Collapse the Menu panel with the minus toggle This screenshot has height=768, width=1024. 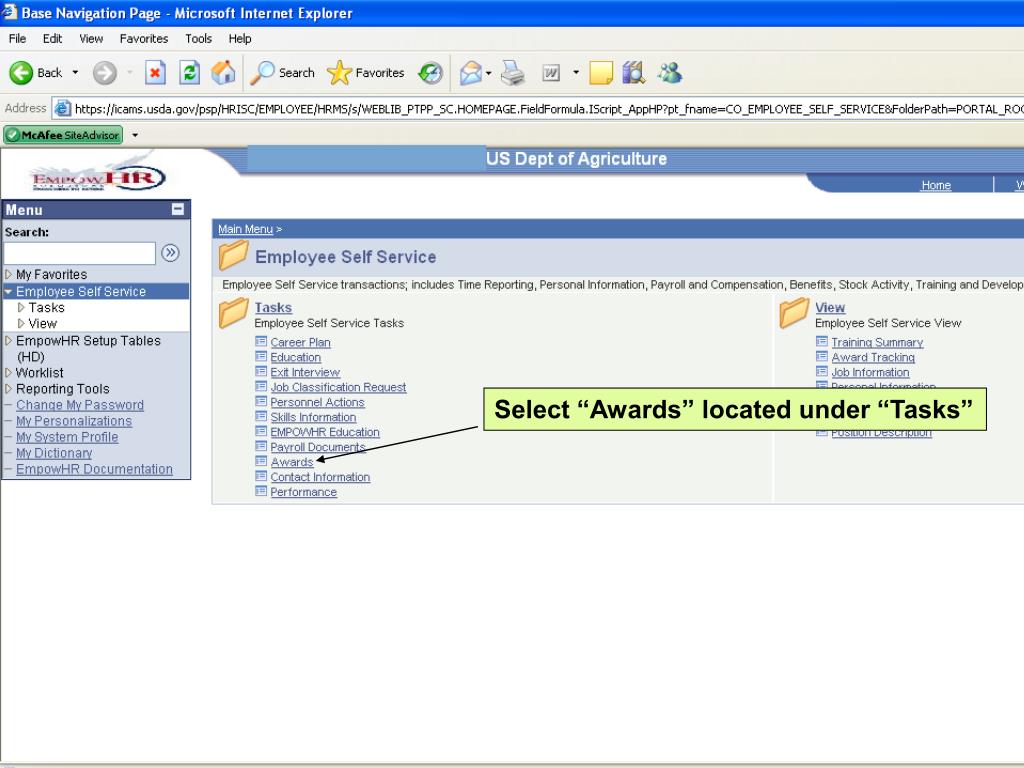click(x=178, y=209)
